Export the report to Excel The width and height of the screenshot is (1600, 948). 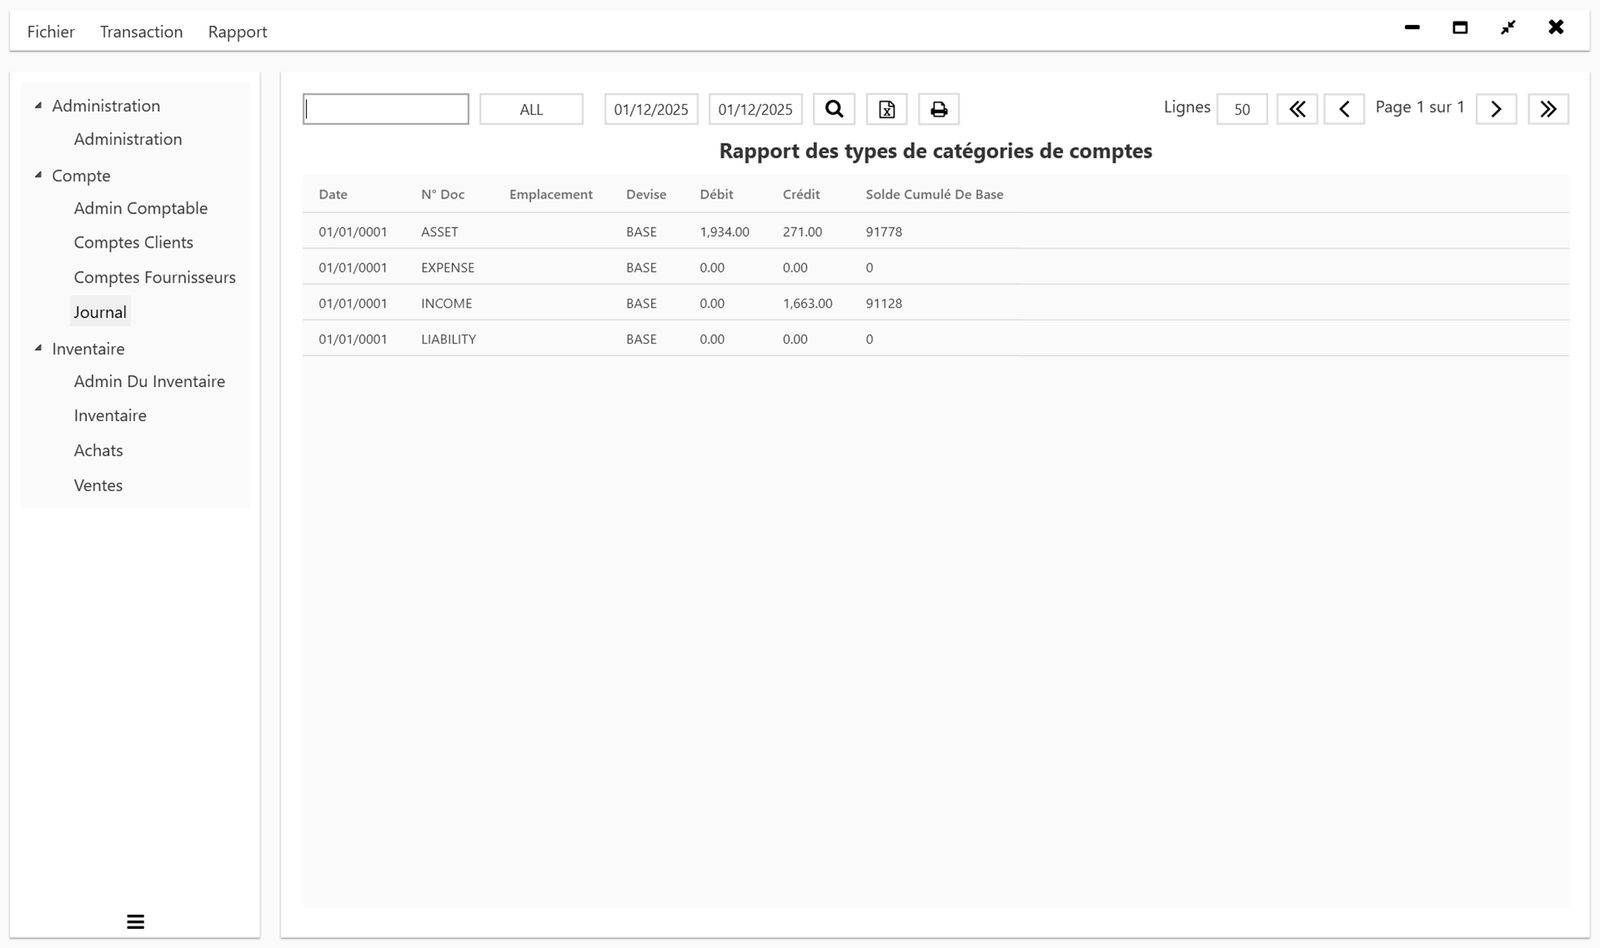coord(886,109)
